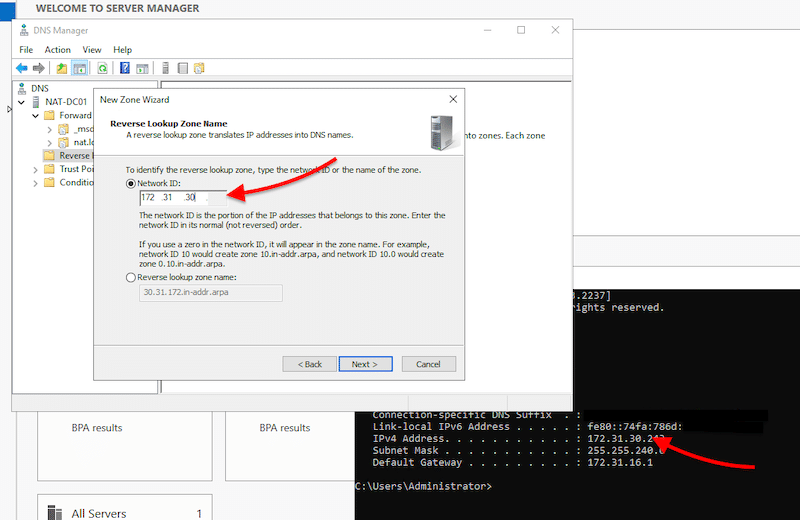
Task: Expand the Trust Points node
Action: 35,170
